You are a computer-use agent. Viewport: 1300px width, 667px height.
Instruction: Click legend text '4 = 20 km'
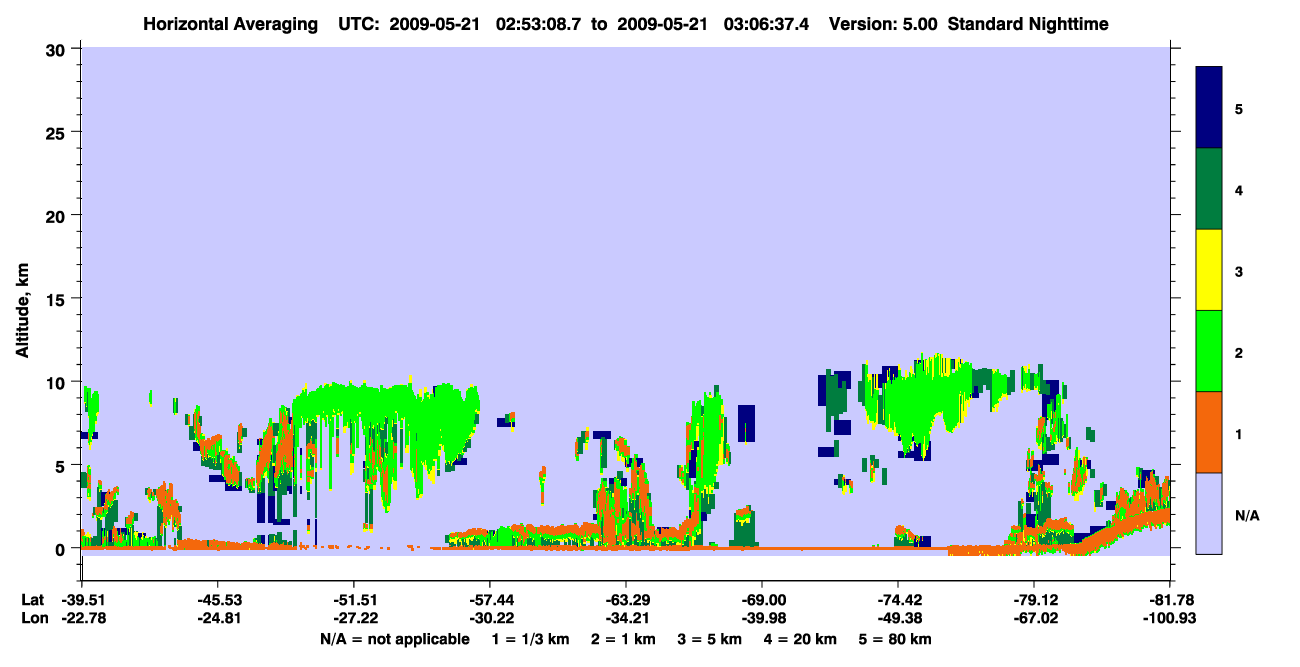pos(801,639)
